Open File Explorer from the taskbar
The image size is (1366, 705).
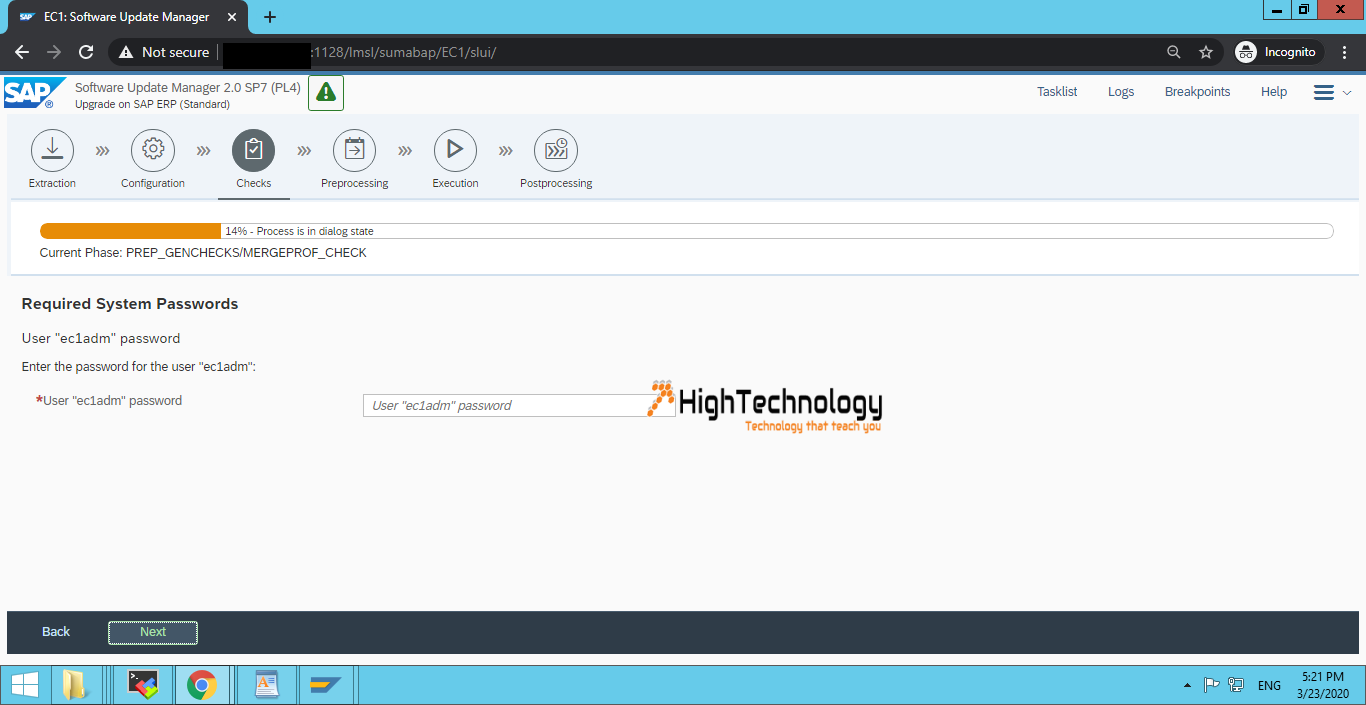[x=75, y=685]
